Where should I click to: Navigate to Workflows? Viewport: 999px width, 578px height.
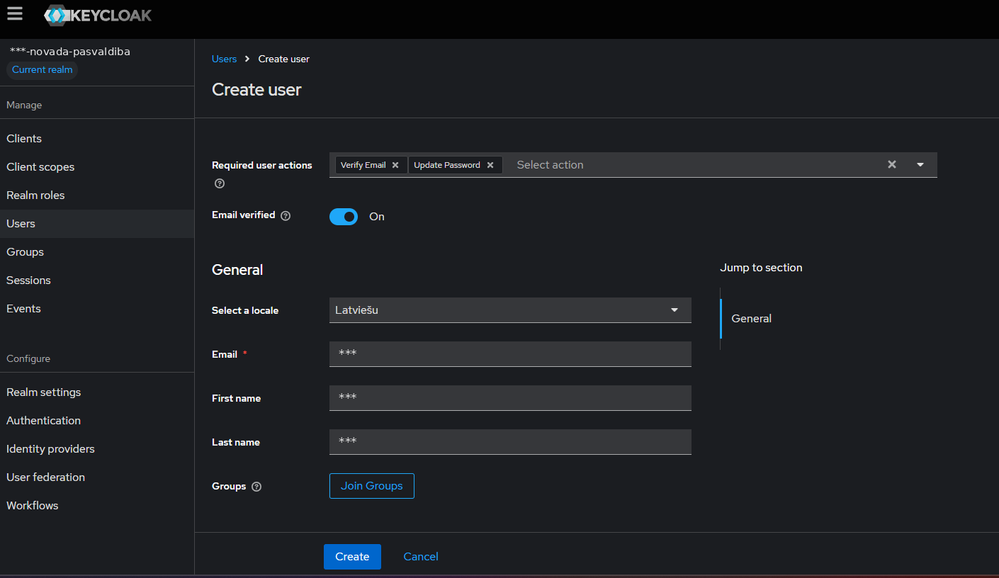click(x=97, y=505)
